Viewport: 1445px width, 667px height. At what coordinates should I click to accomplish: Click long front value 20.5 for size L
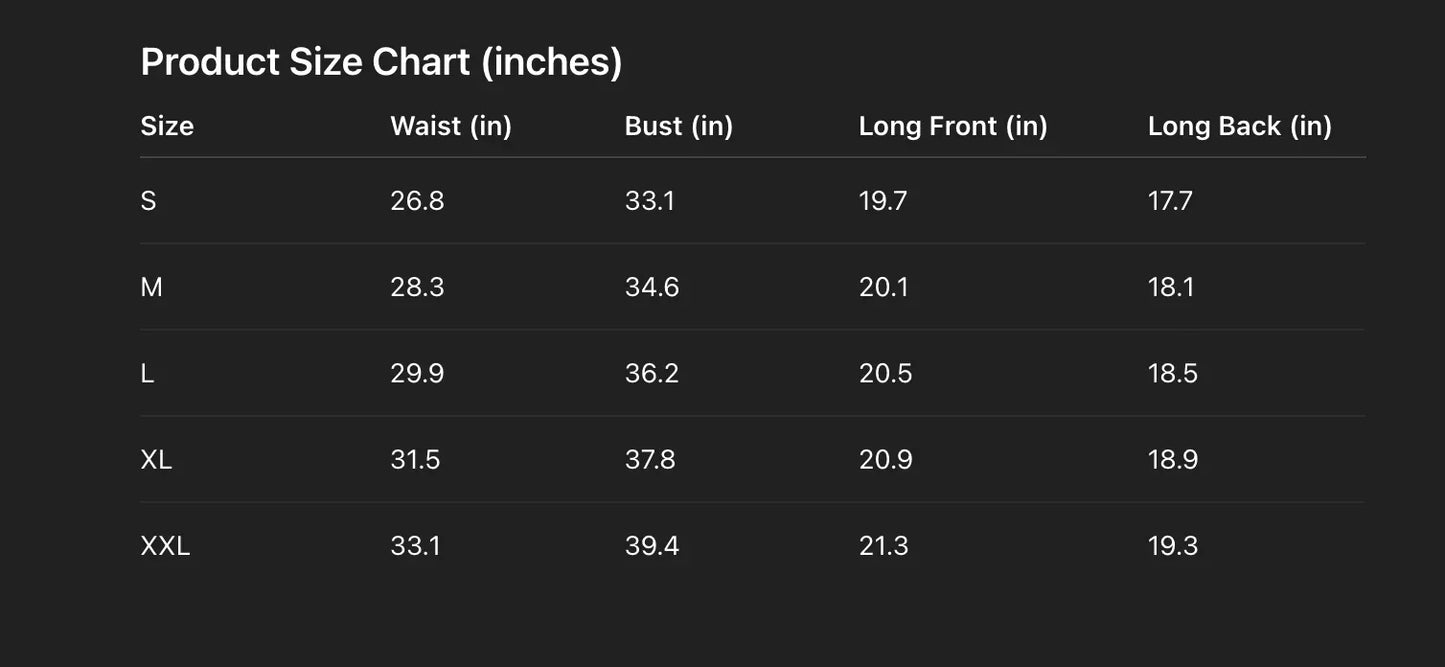885,374
